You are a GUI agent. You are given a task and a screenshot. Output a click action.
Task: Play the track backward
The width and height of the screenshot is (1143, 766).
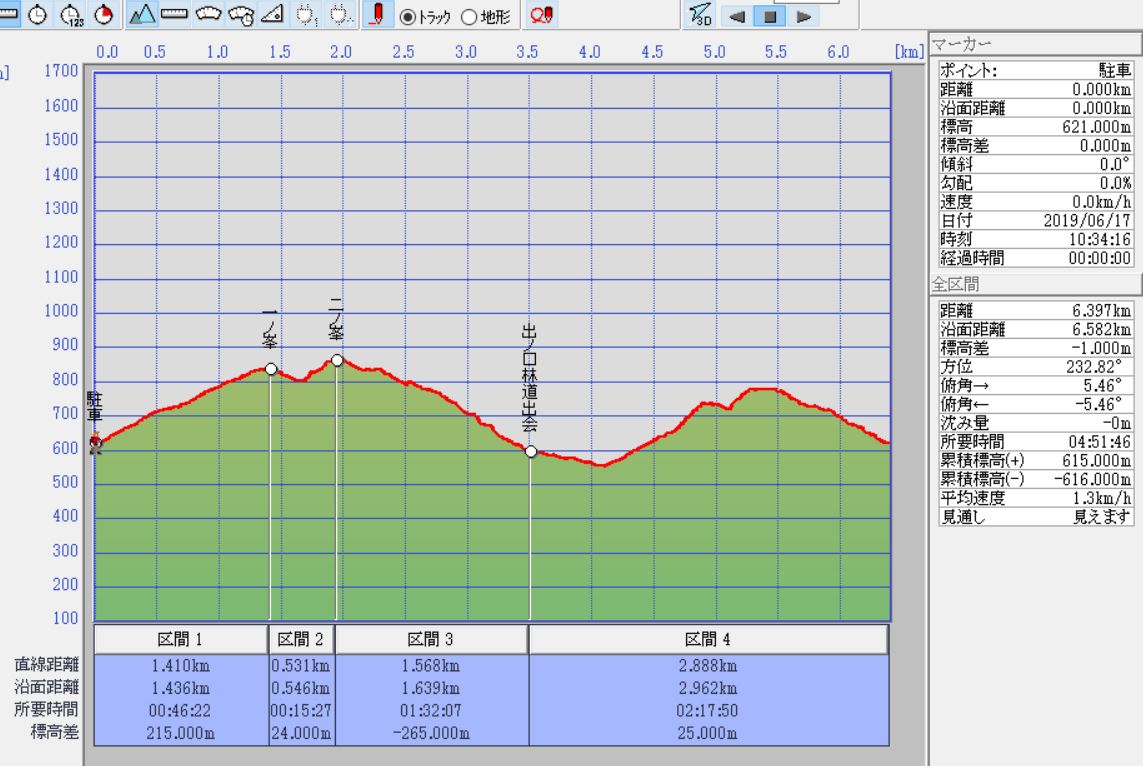[737, 17]
